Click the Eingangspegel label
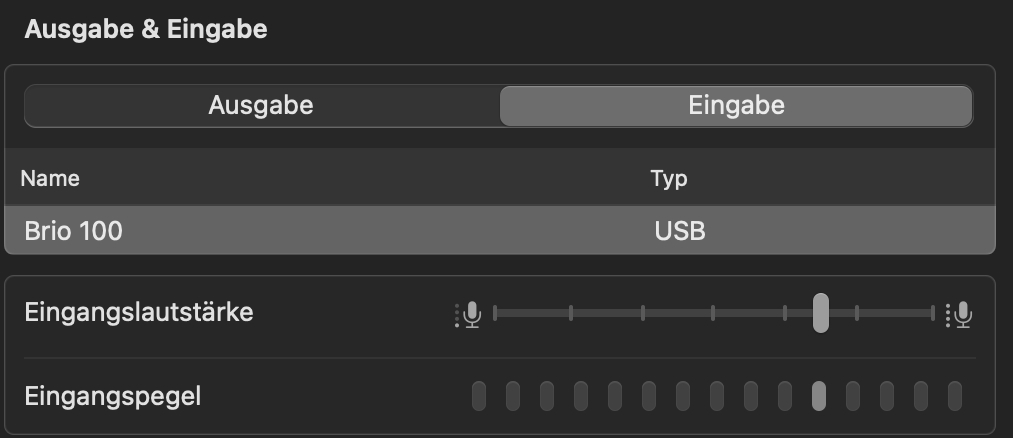This screenshot has width=1013, height=438. (113, 396)
